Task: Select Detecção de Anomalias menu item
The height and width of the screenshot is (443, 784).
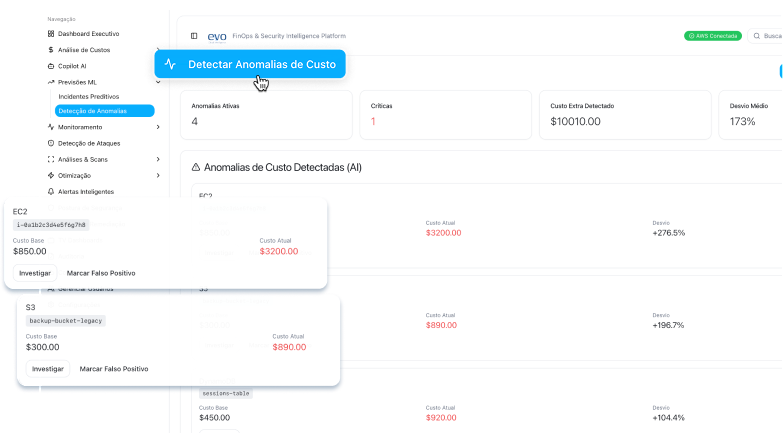Action: (92, 111)
